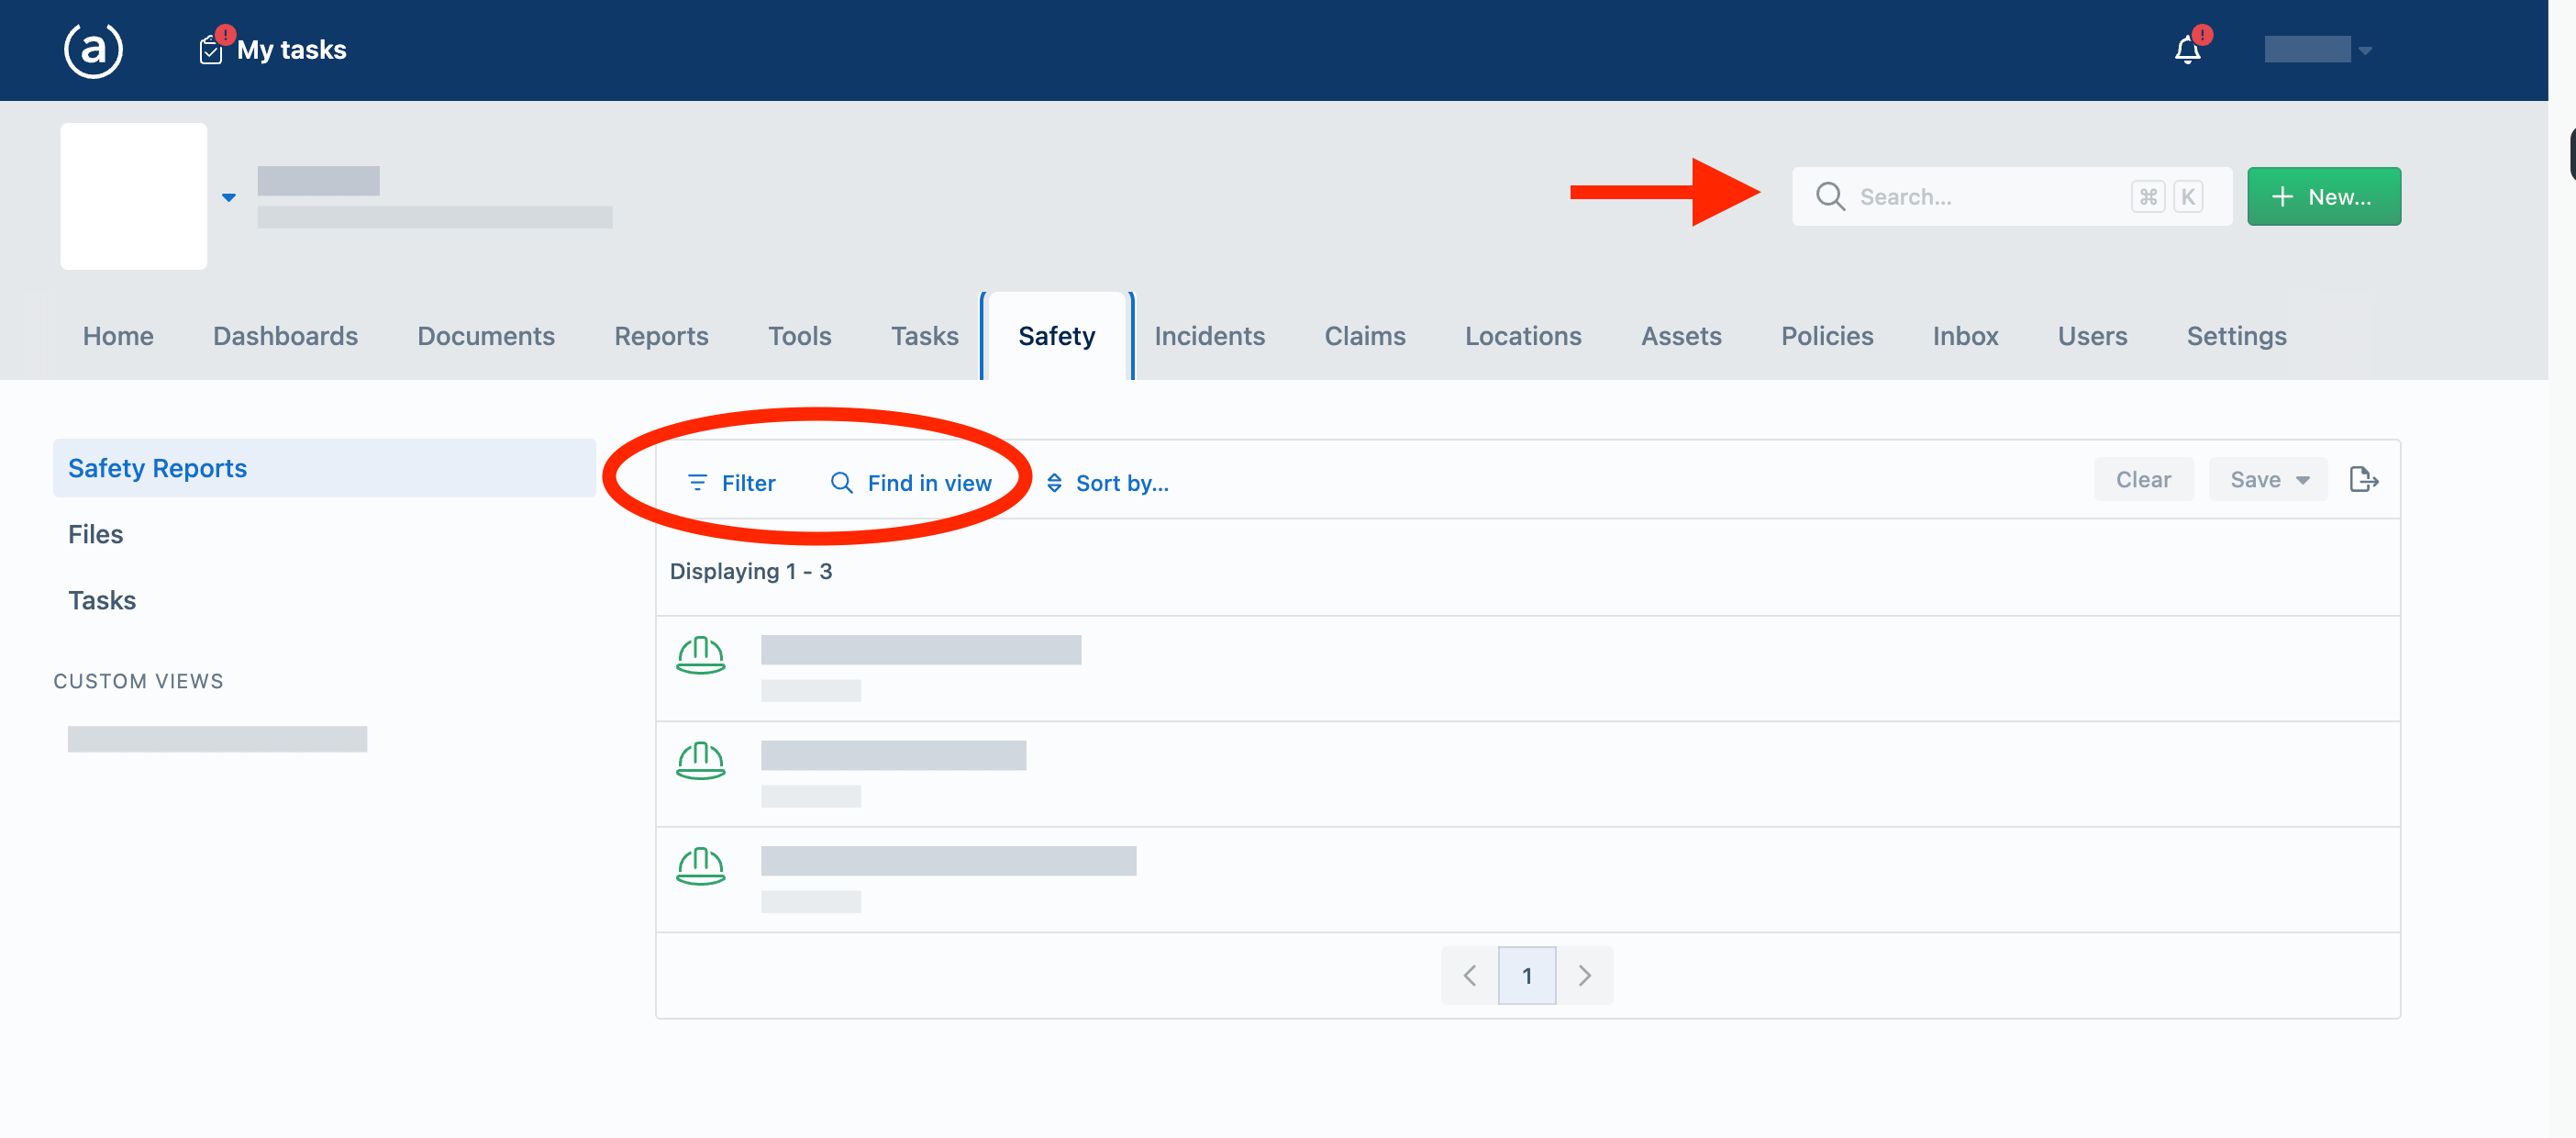Open Tasks in the sidebar

[101, 600]
